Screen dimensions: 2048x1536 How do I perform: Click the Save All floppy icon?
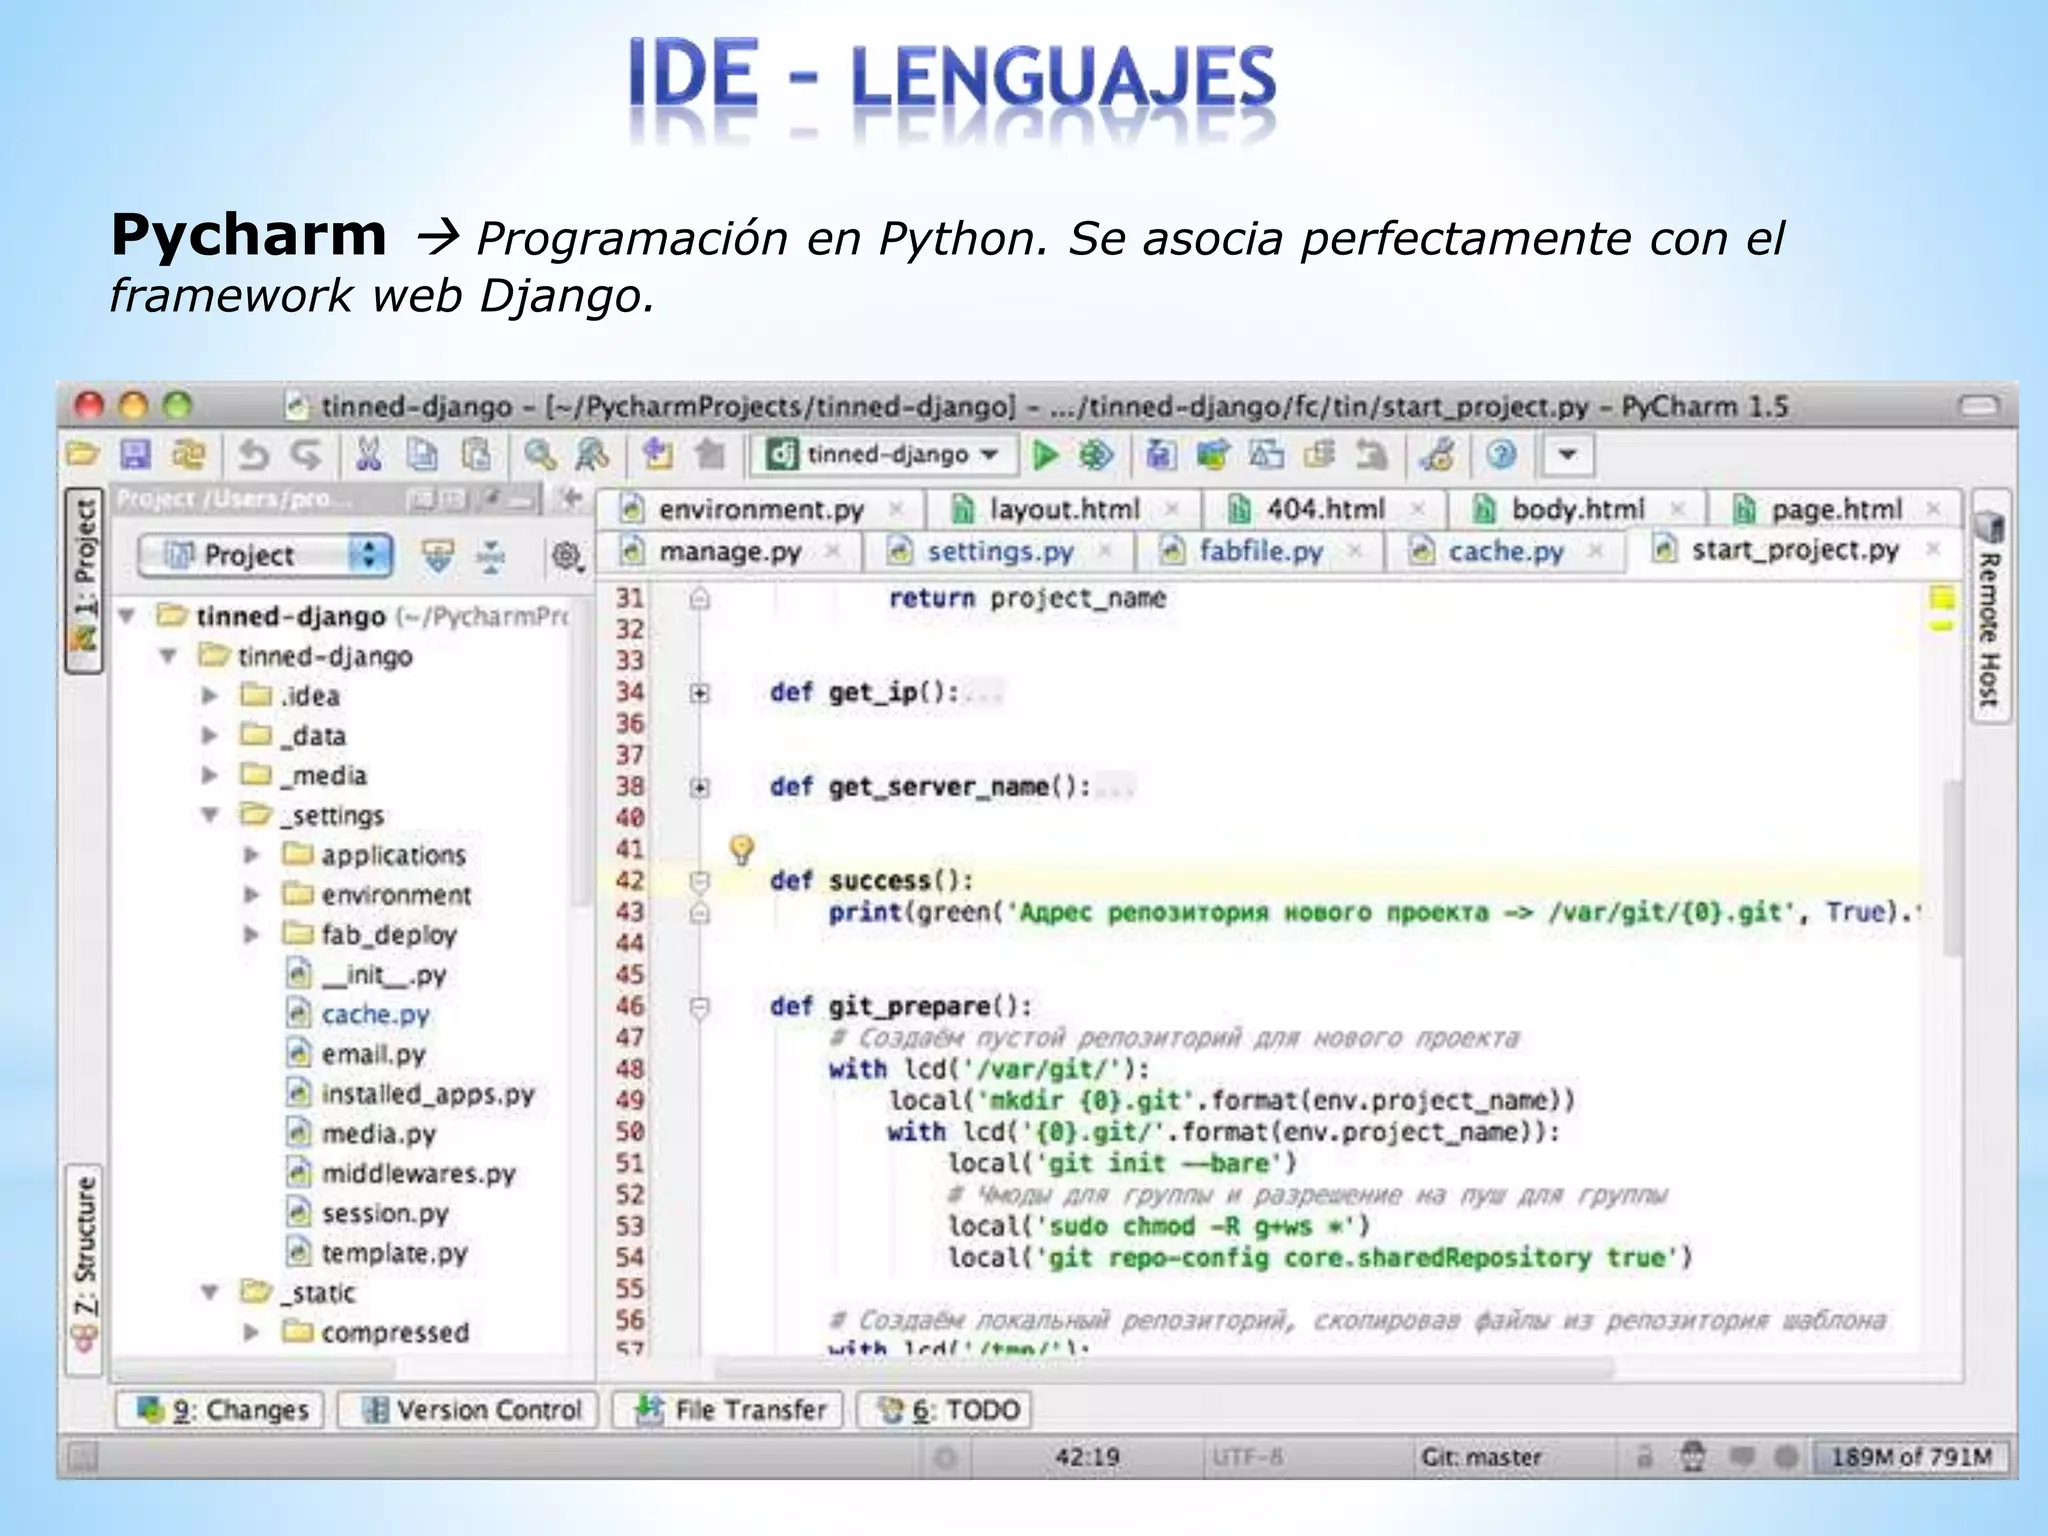click(x=135, y=455)
